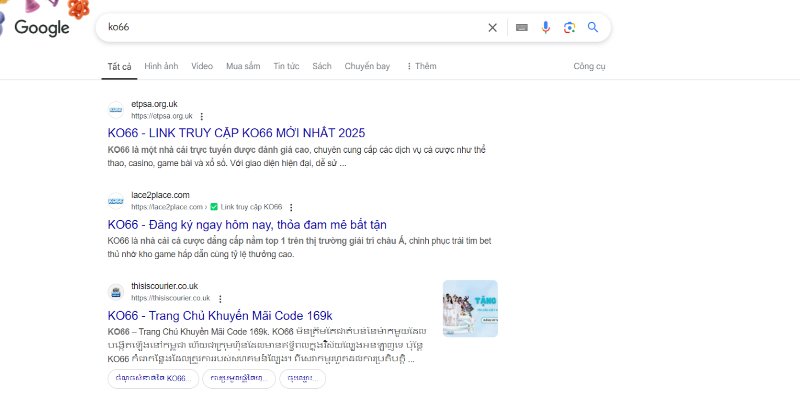800x400 pixels.
Task: Open the Công cụ search tools
Action: point(589,66)
